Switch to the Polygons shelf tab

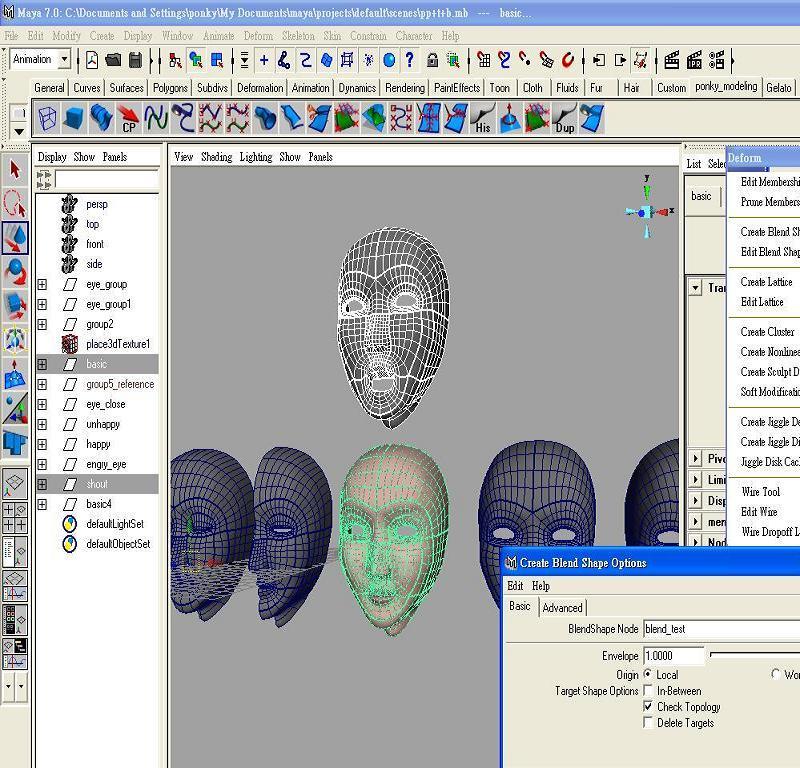pos(170,88)
